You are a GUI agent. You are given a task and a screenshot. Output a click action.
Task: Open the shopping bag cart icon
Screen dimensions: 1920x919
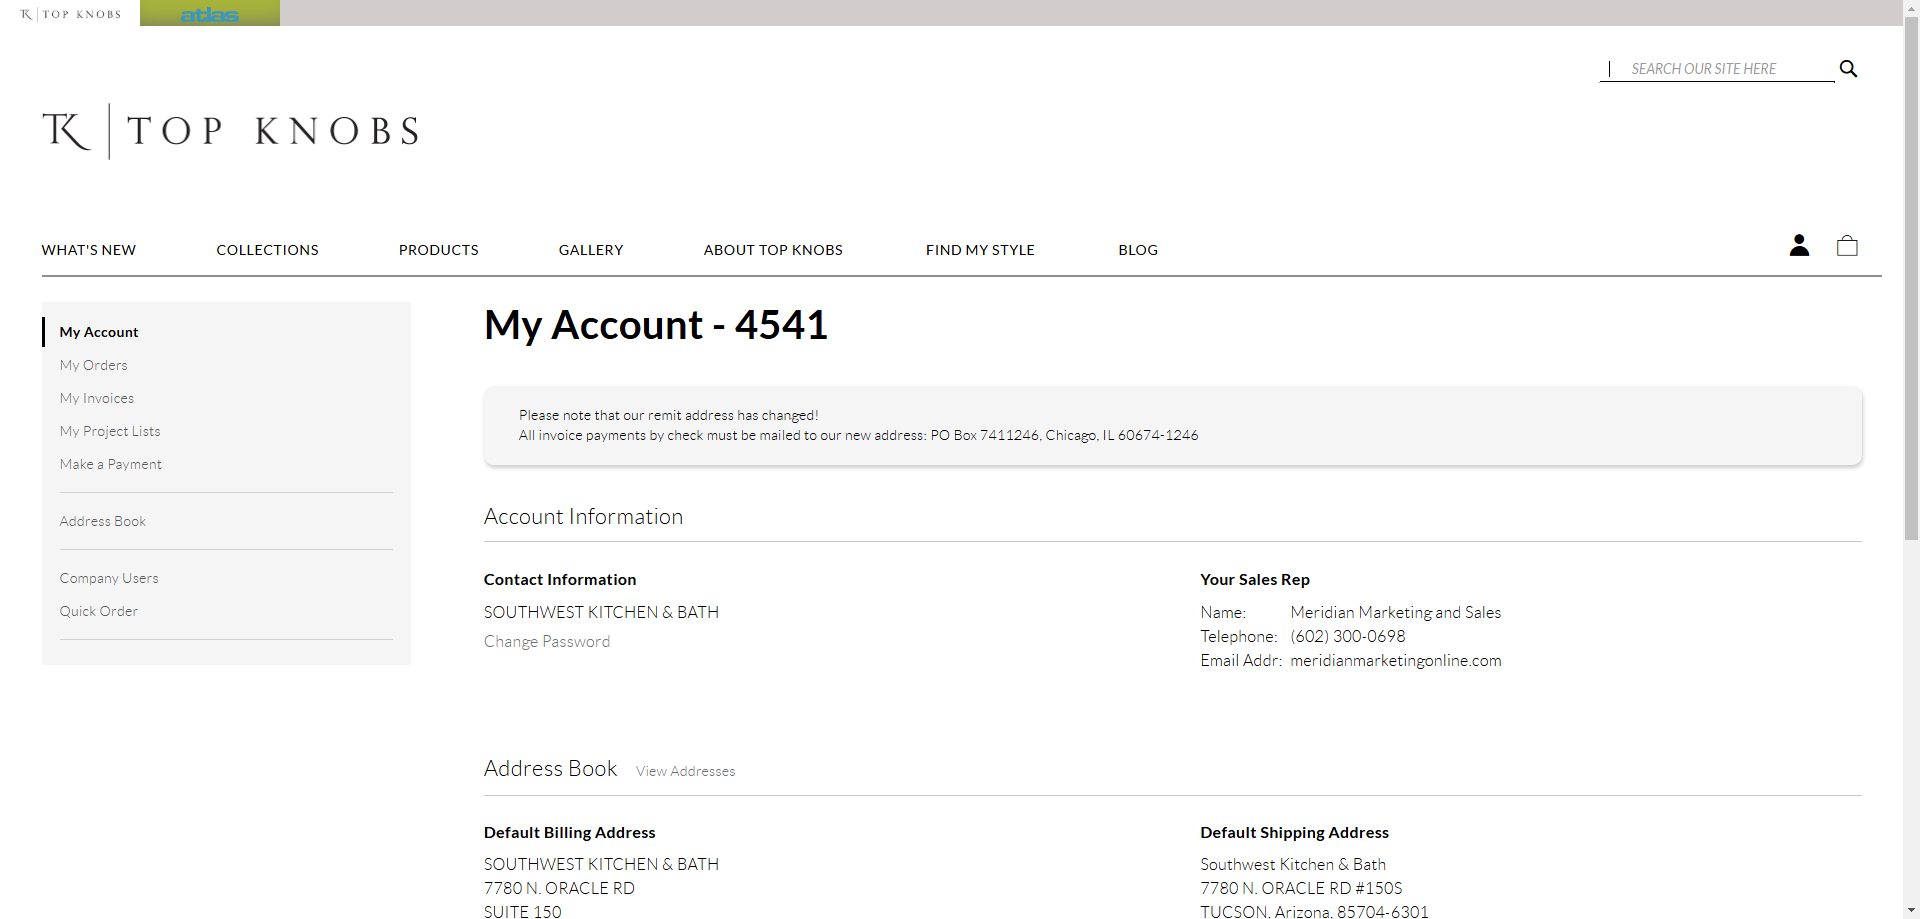1847,245
